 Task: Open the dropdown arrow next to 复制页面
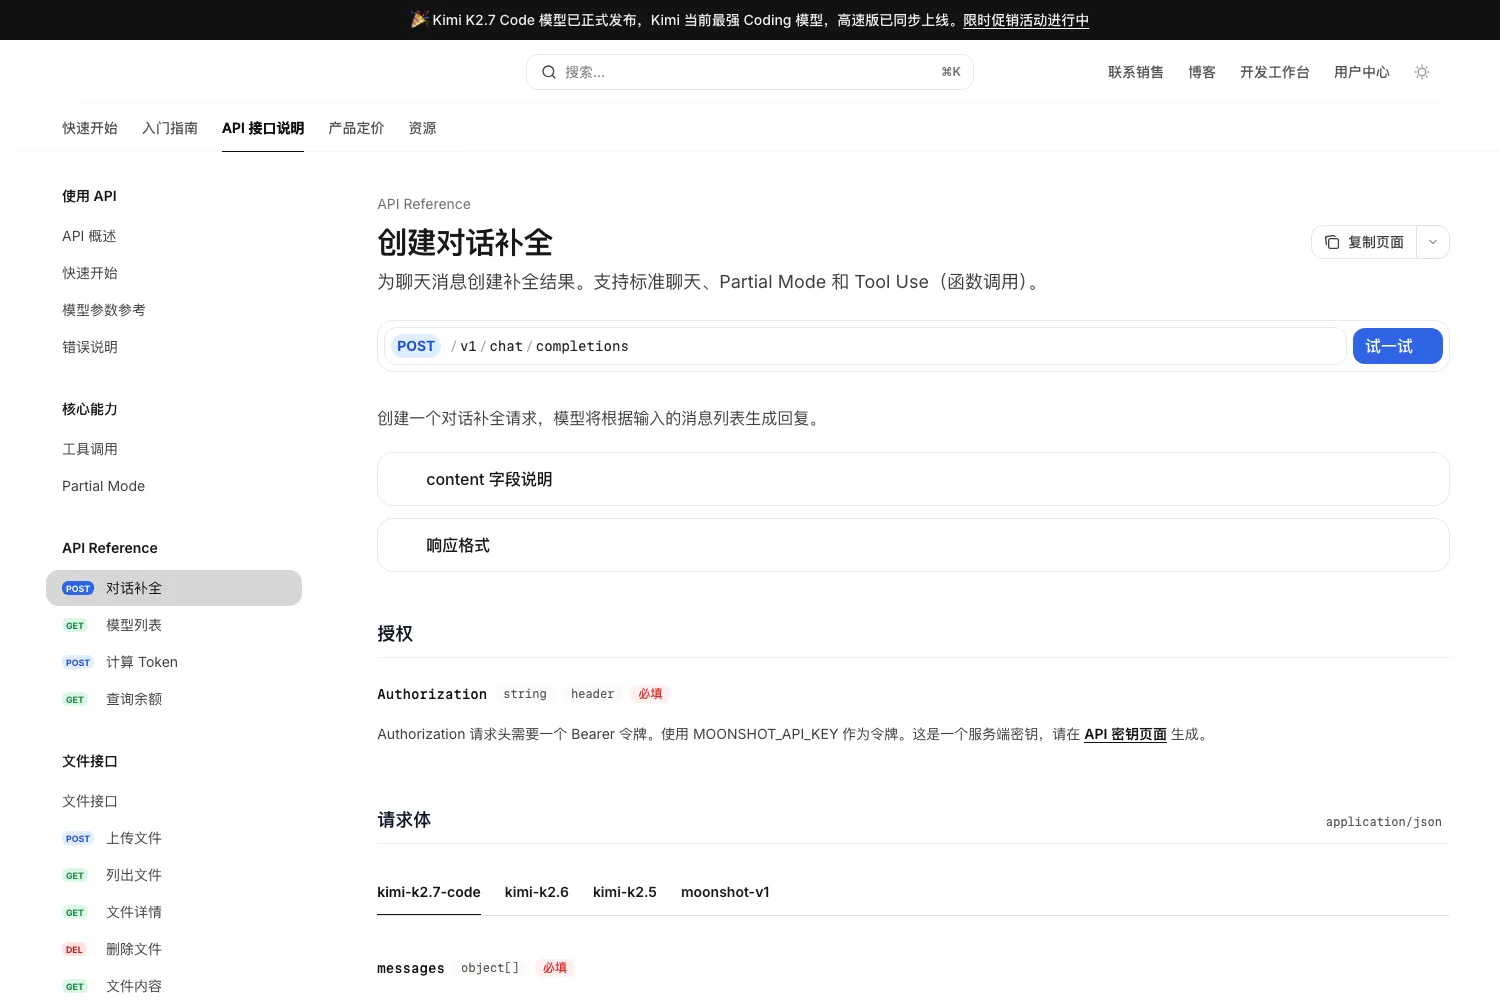(x=1433, y=242)
